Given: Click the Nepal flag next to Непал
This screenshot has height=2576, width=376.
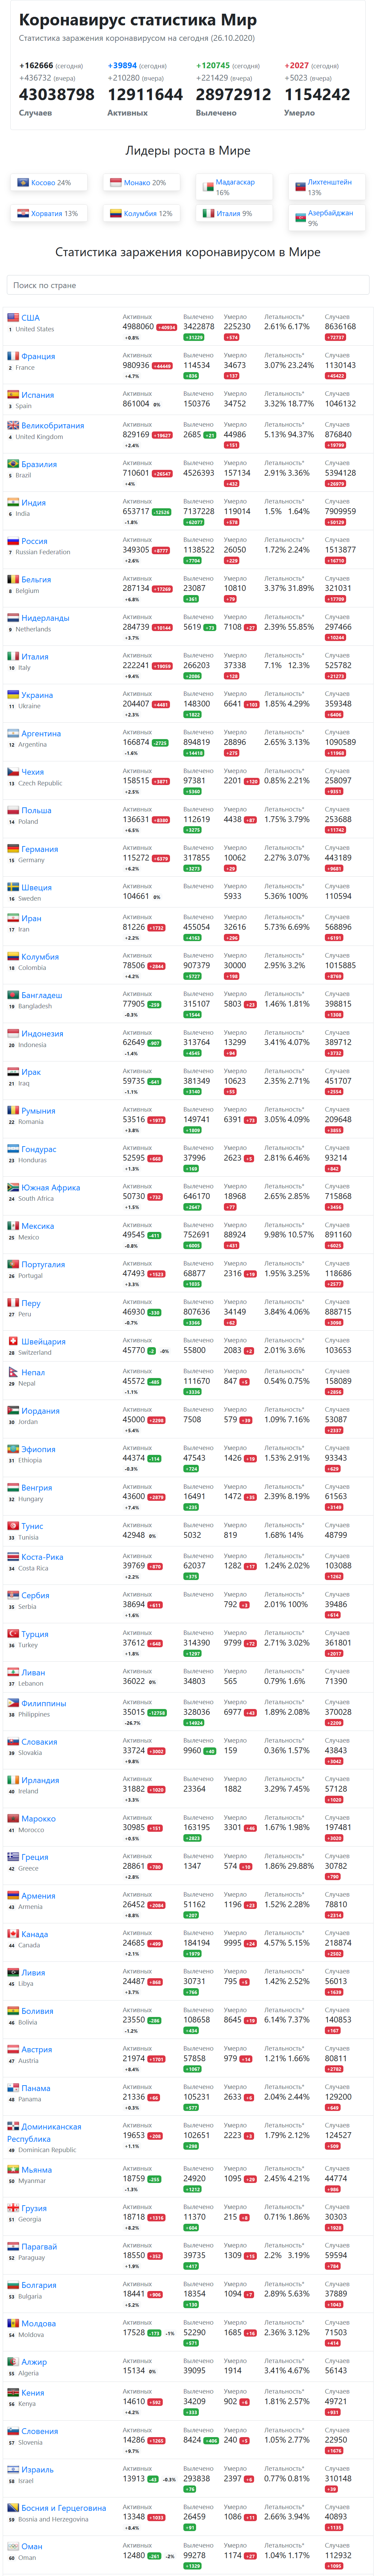Looking at the screenshot, I should pyautogui.click(x=13, y=1372).
